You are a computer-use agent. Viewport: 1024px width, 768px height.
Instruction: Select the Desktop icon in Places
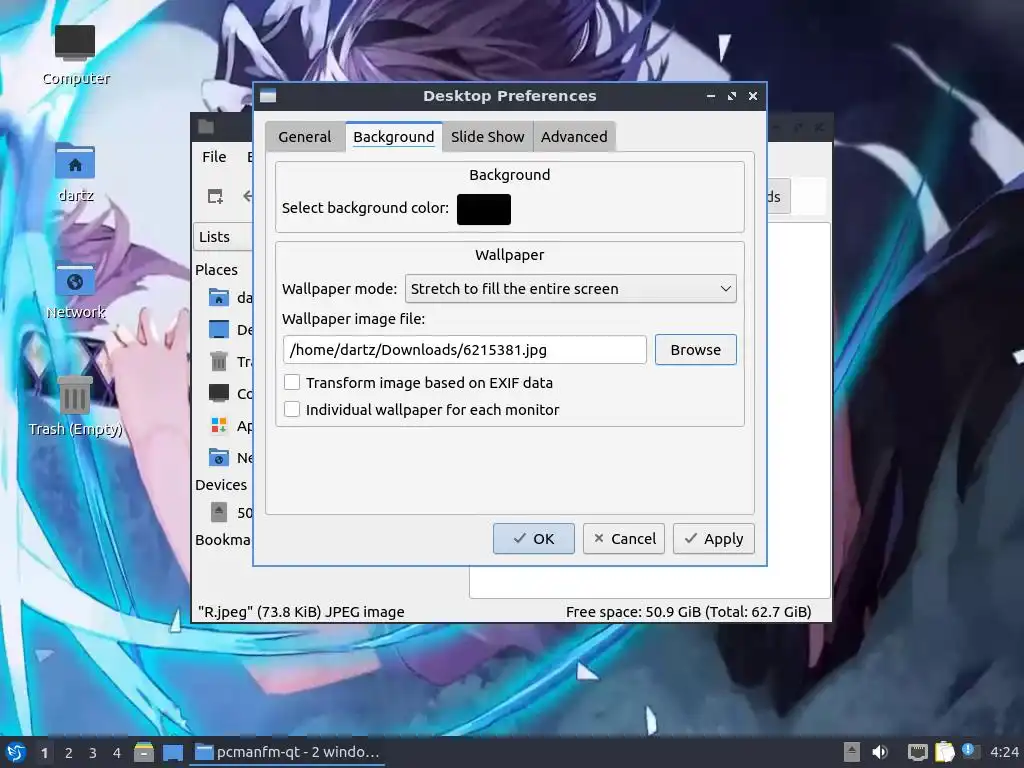pos(219,330)
